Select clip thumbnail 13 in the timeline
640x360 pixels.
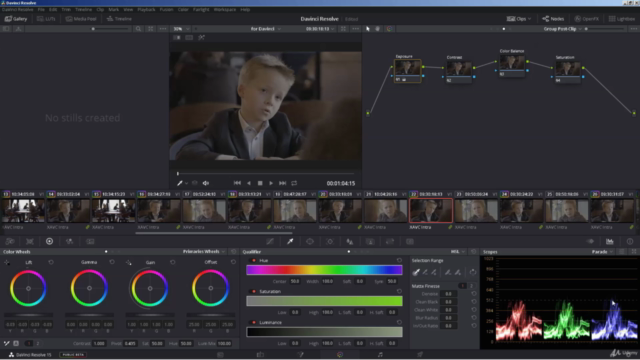pos(23,210)
